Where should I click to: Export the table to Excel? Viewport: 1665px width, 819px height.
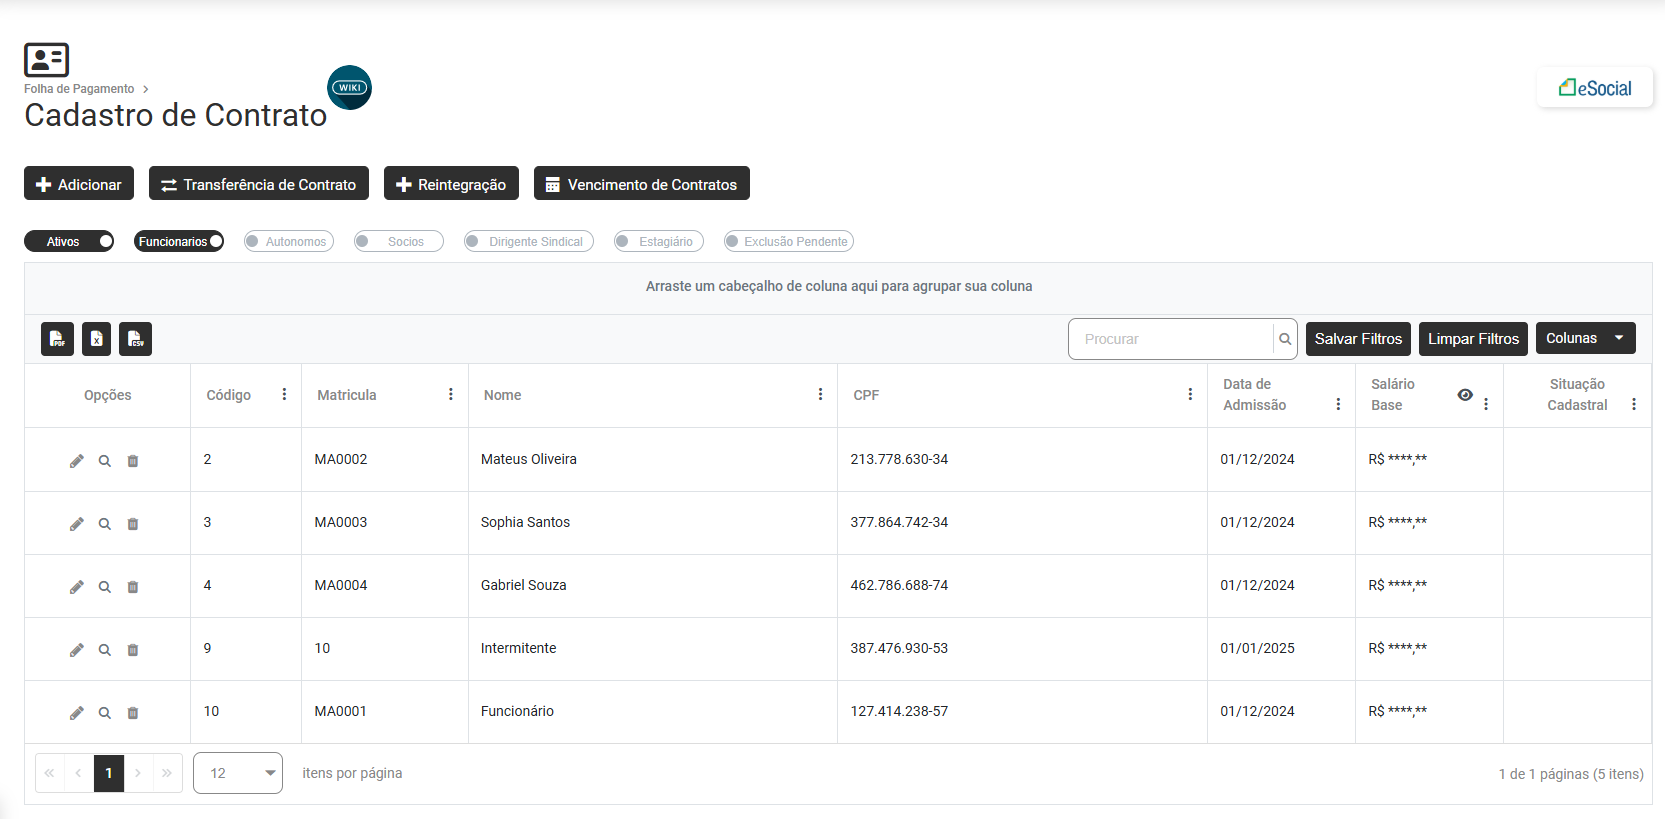(x=96, y=339)
